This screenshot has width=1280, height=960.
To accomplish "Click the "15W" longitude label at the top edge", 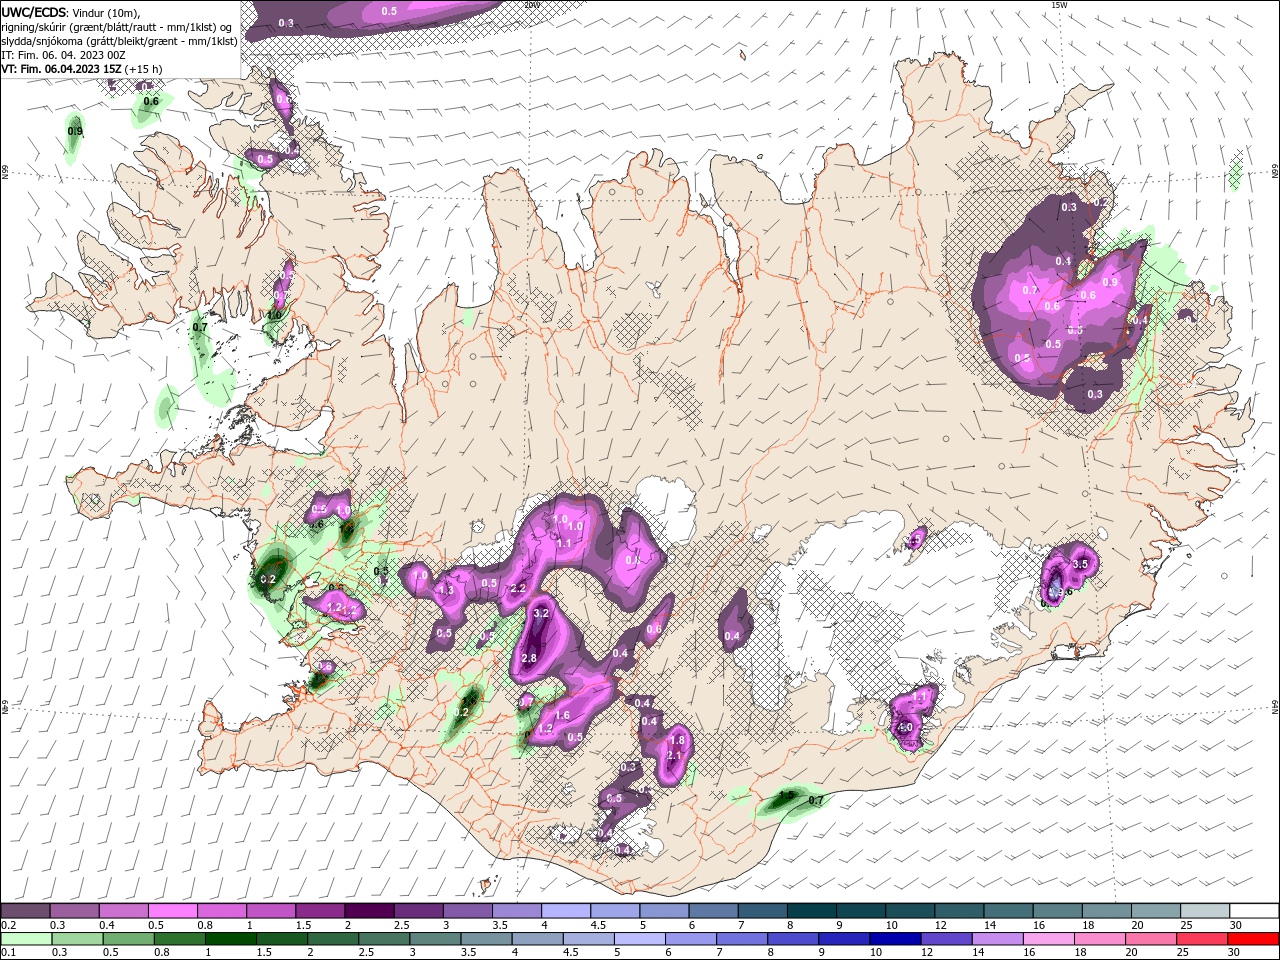I will [x=1059, y=5].
